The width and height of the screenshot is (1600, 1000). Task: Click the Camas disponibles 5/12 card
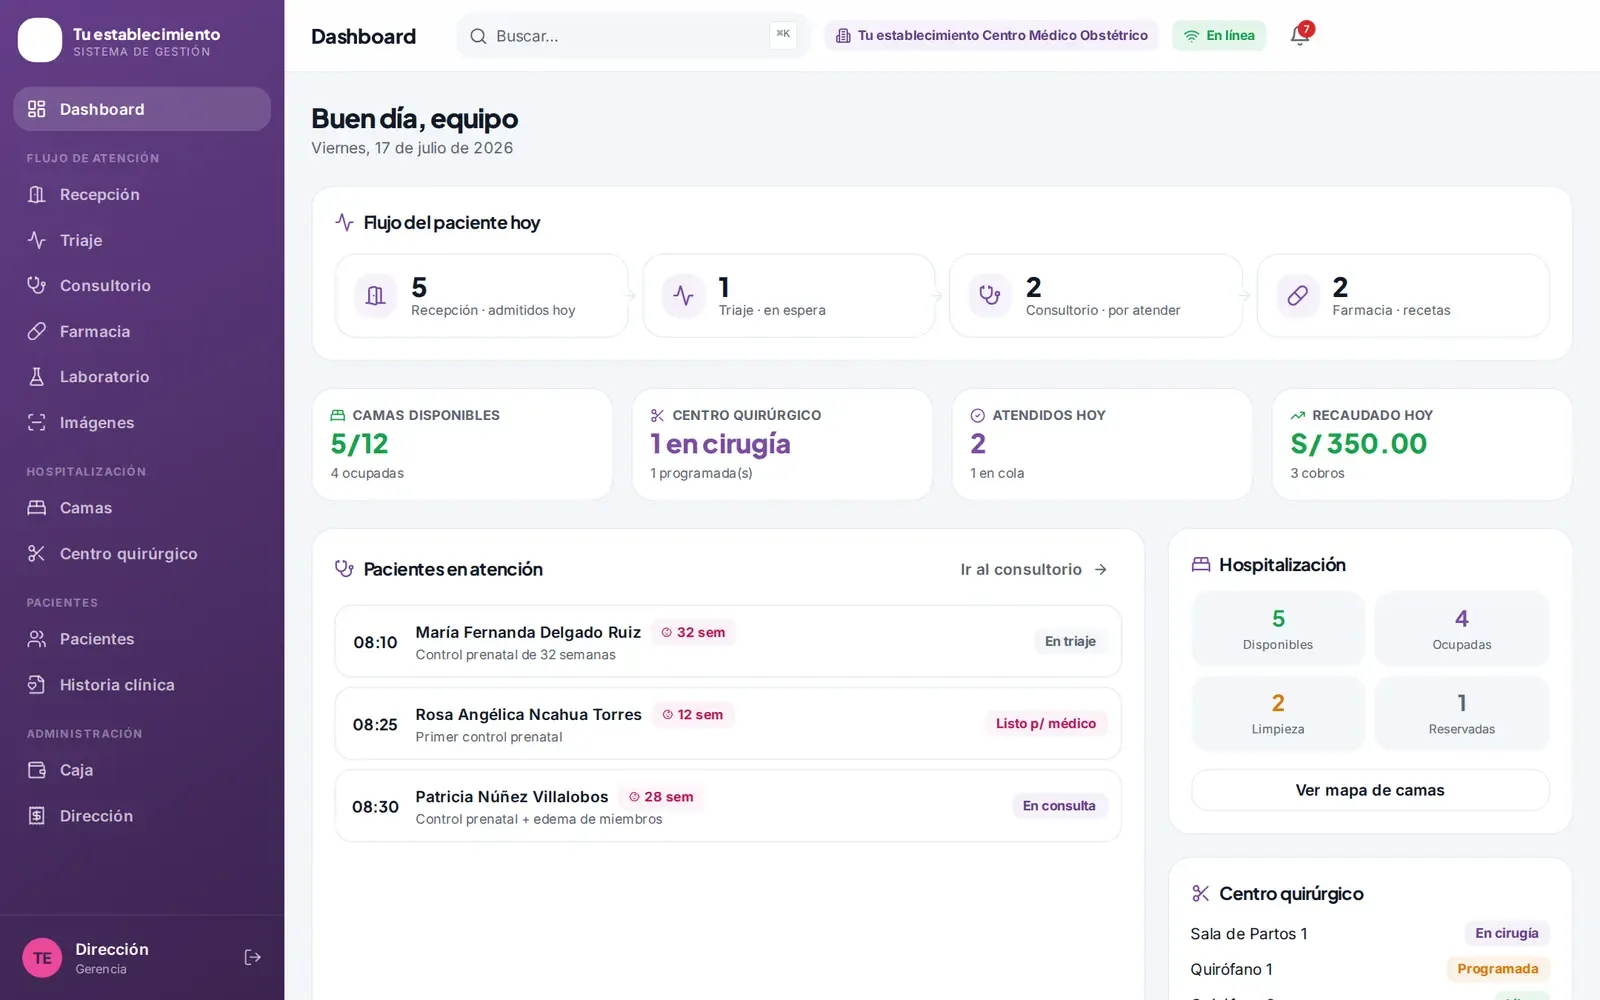click(x=462, y=445)
